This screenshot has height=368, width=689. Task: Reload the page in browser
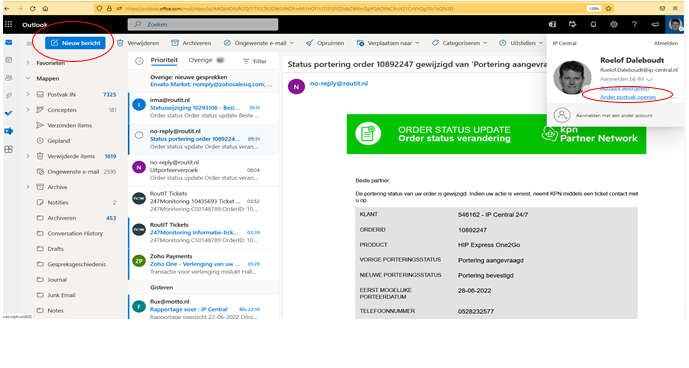pyautogui.click(x=33, y=8)
